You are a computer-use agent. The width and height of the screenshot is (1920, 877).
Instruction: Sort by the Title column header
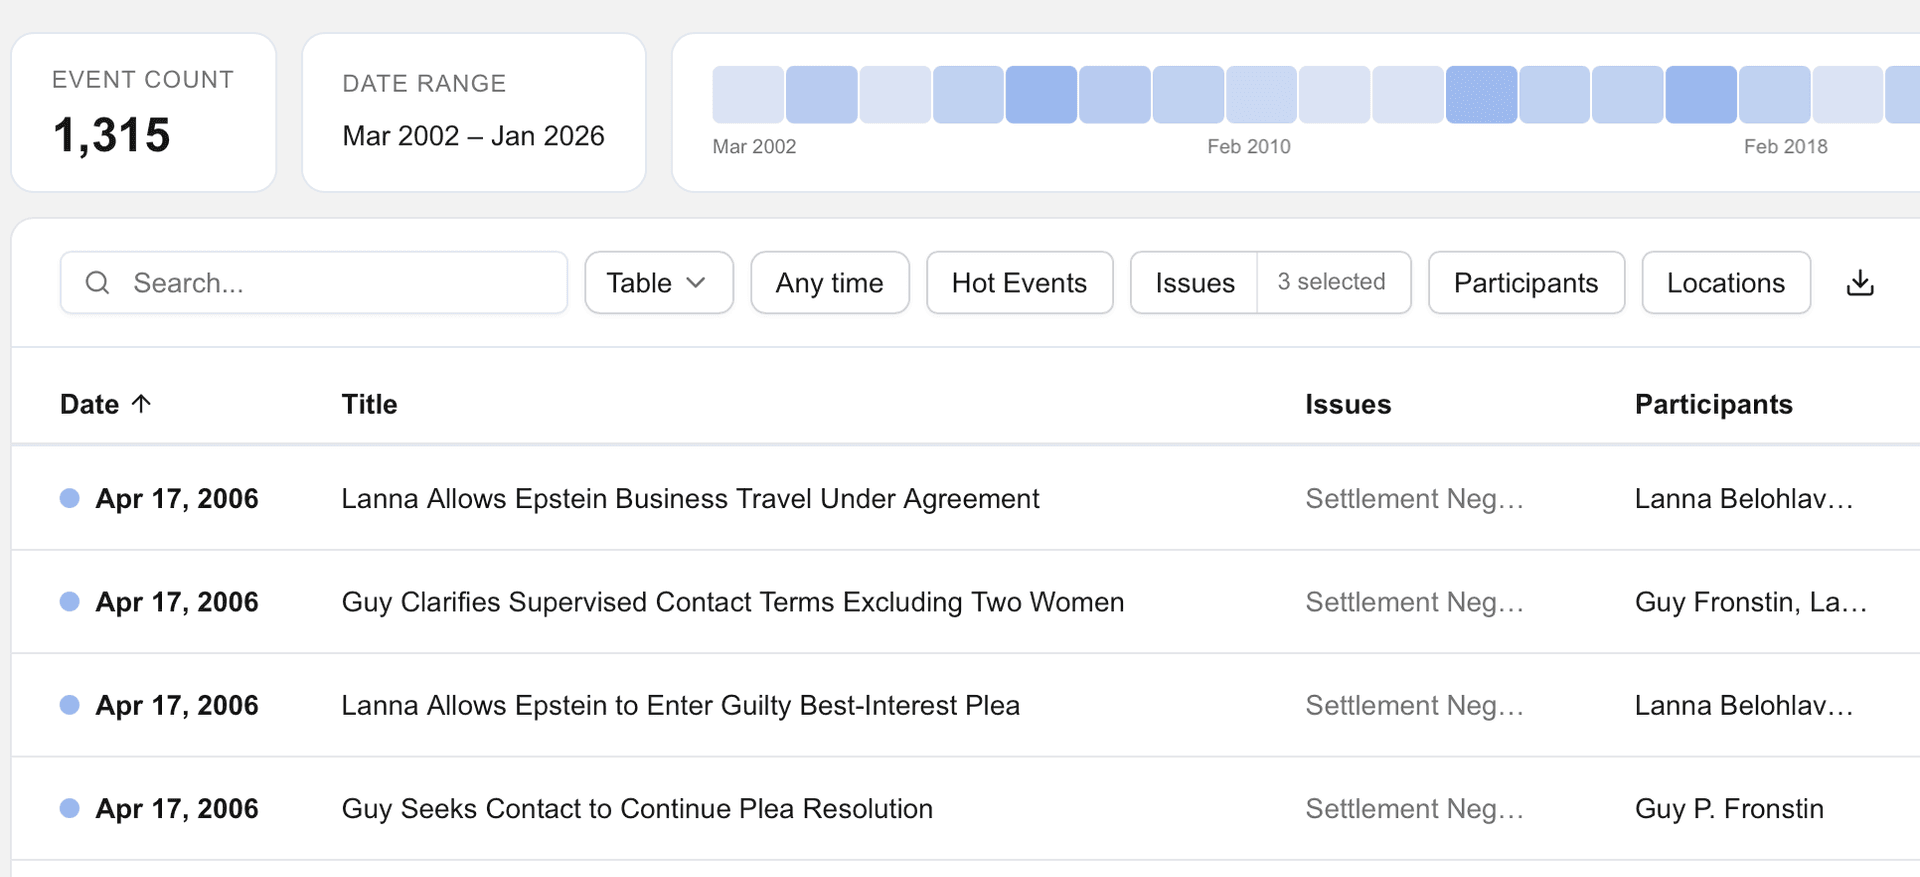click(x=369, y=404)
